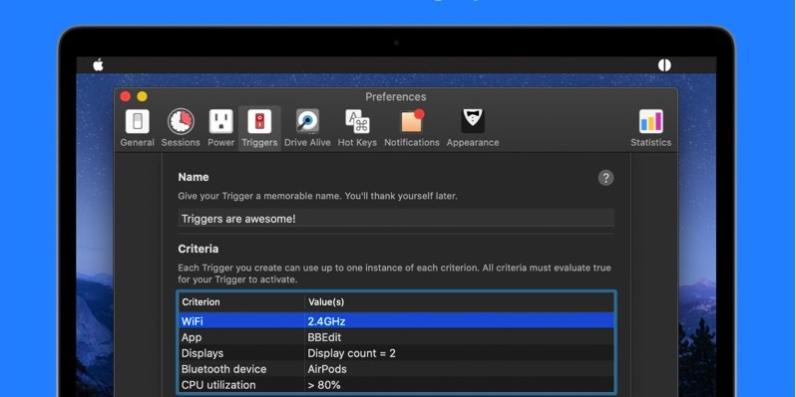Screen dimensions: 796x397
Task: Select the Displays criterion row
Action: click(396, 353)
